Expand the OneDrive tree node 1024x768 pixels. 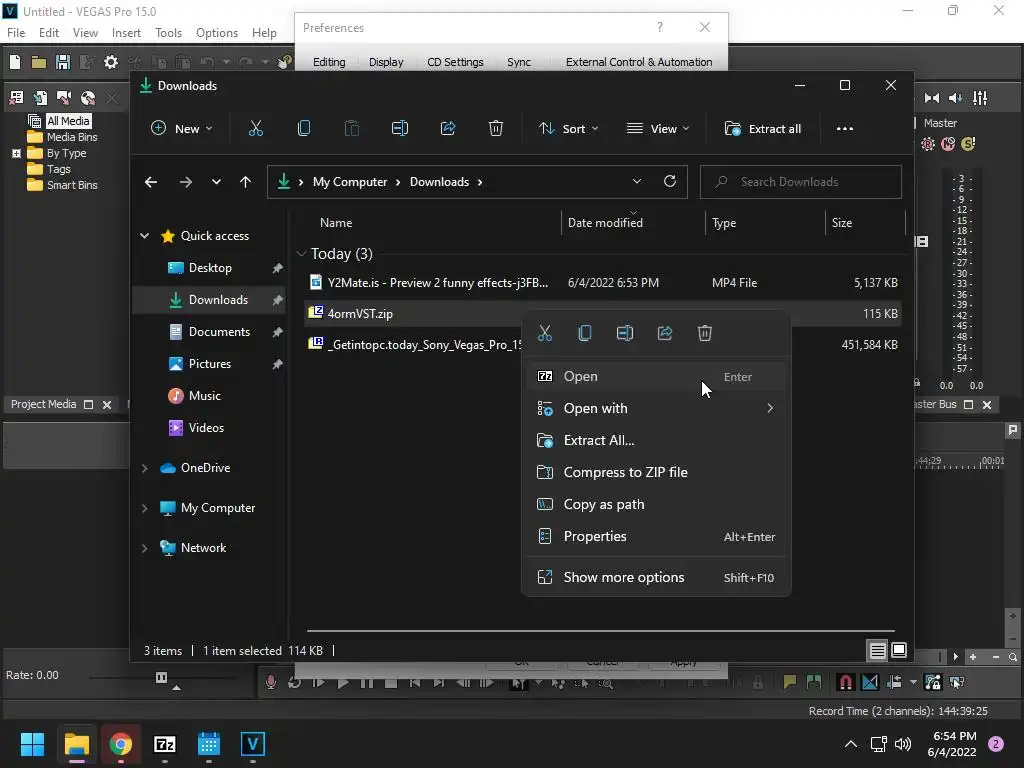click(x=144, y=468)
